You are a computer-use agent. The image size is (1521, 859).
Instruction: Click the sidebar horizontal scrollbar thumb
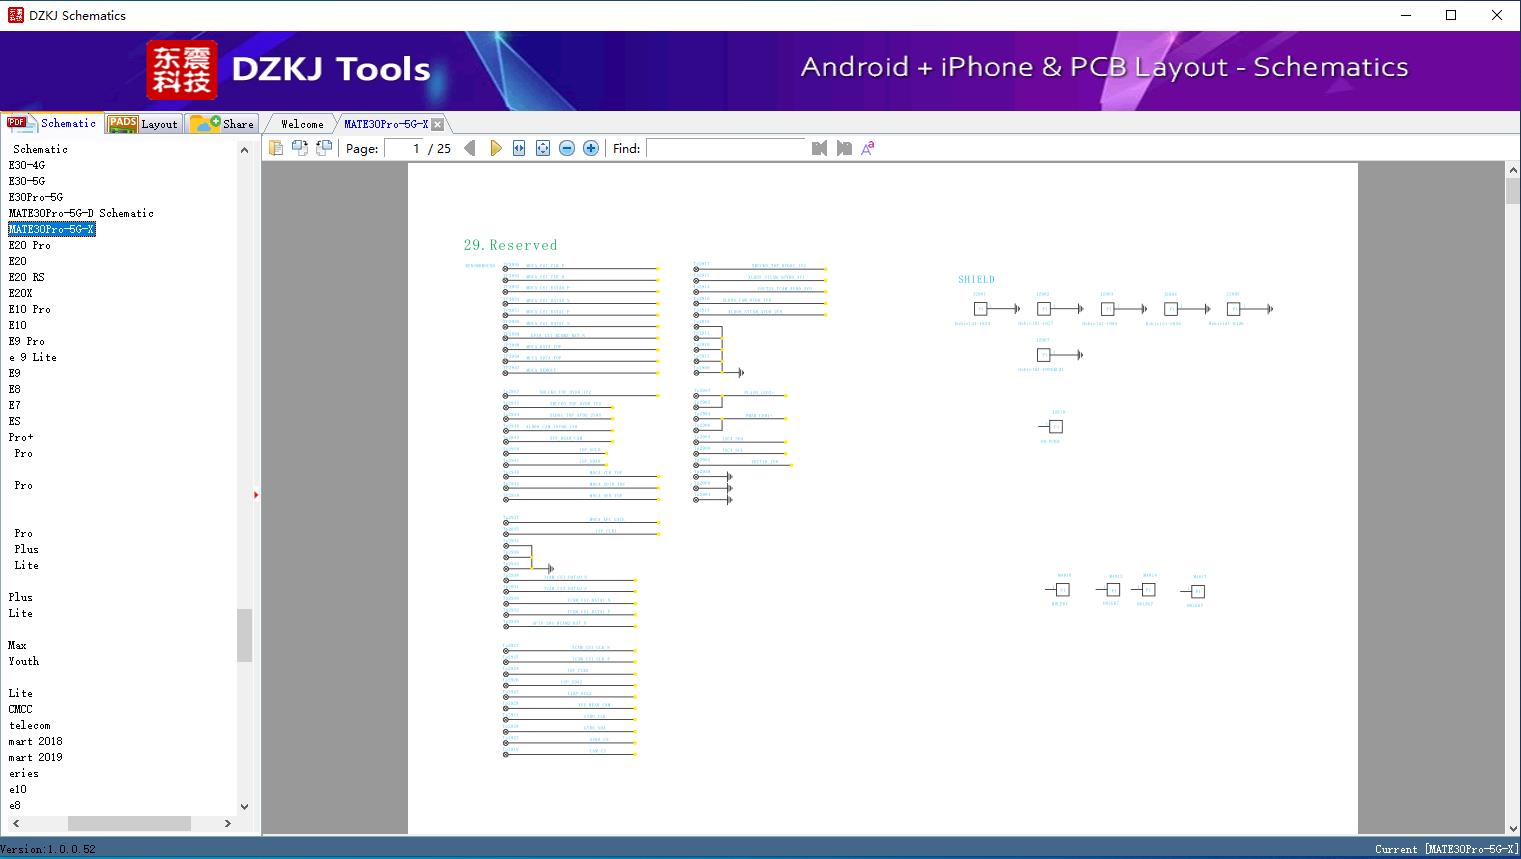coord(129,823)
